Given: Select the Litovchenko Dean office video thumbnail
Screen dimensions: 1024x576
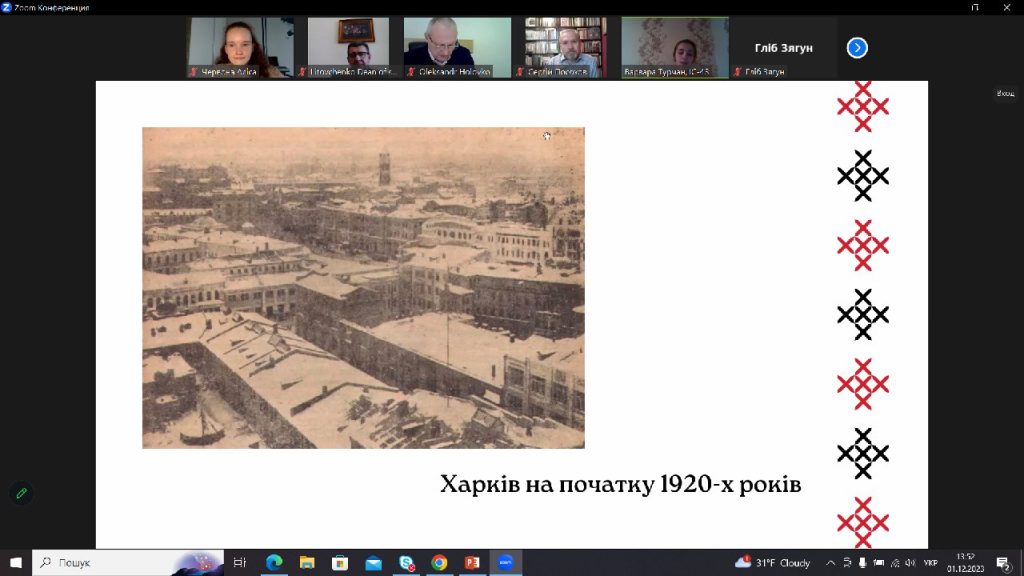Looking at the screenshot, I should [x=348, y=47].
